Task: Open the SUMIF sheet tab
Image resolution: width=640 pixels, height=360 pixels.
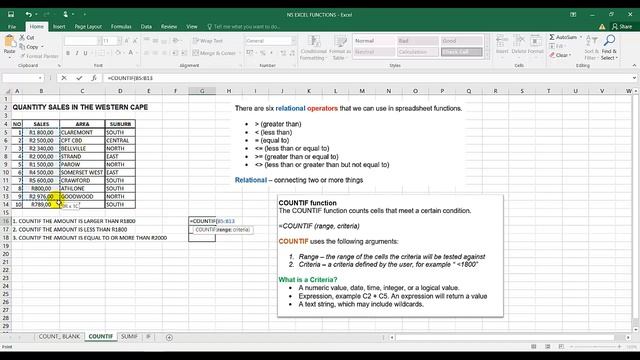Action: (129, 337)
